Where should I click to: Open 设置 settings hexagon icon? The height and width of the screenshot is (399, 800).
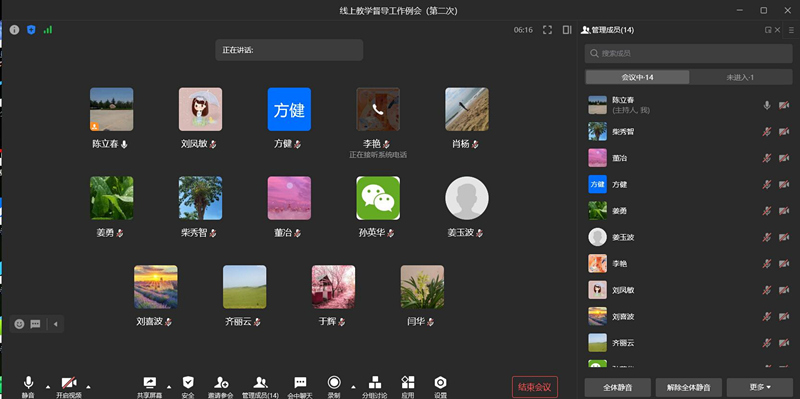(440, 387)
